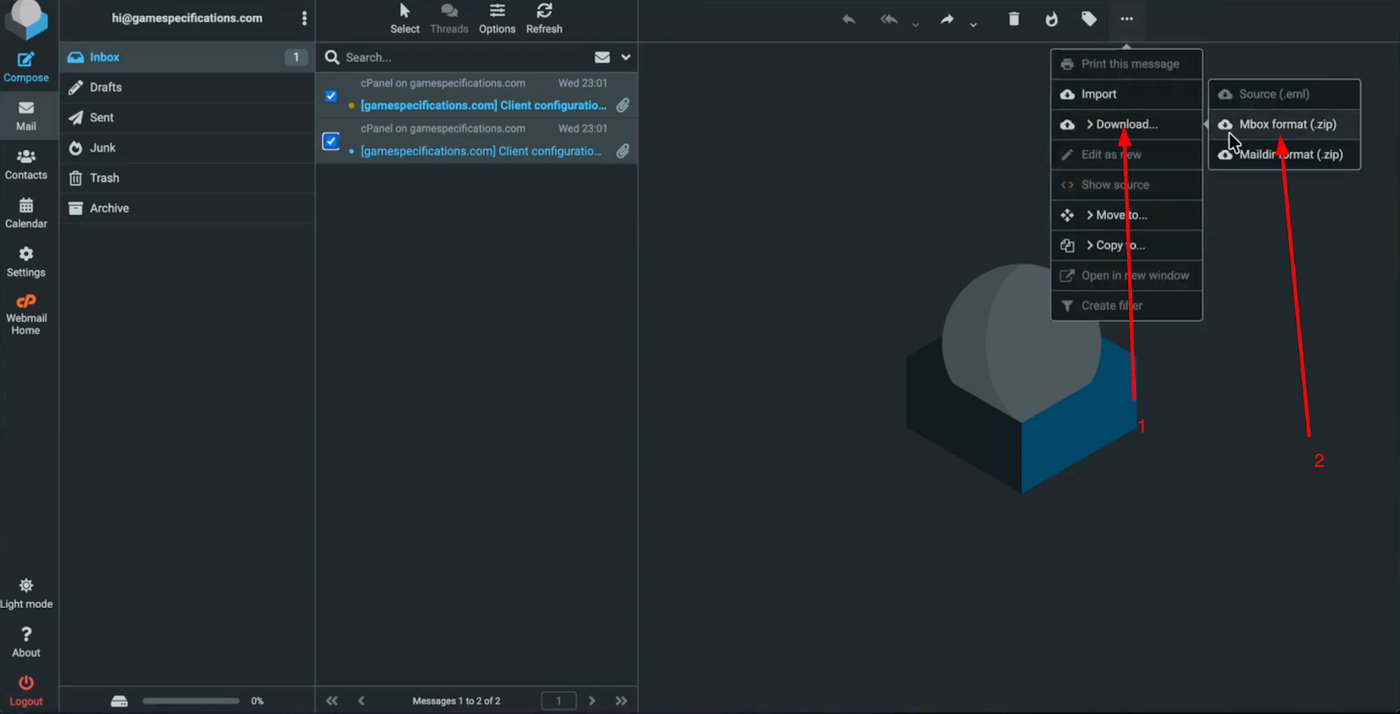Open the Contacts section in sidebar

click(26, 164)
